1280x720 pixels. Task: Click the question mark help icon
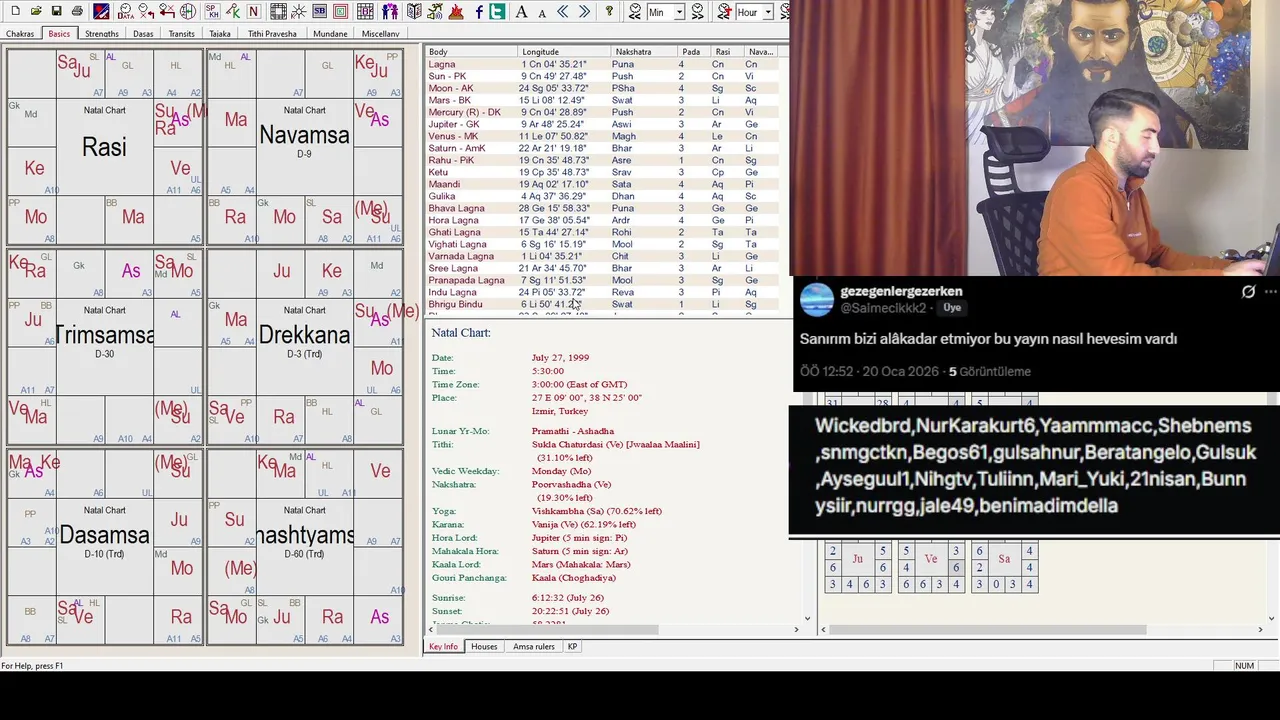pyautogui.click(x=609, y=11)
